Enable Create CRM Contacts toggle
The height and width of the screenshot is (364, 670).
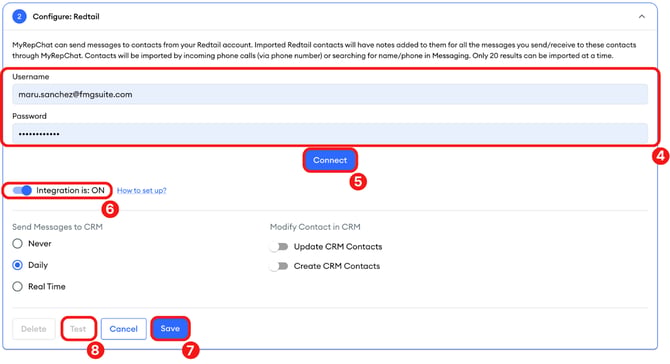click(x=279, y=266)
